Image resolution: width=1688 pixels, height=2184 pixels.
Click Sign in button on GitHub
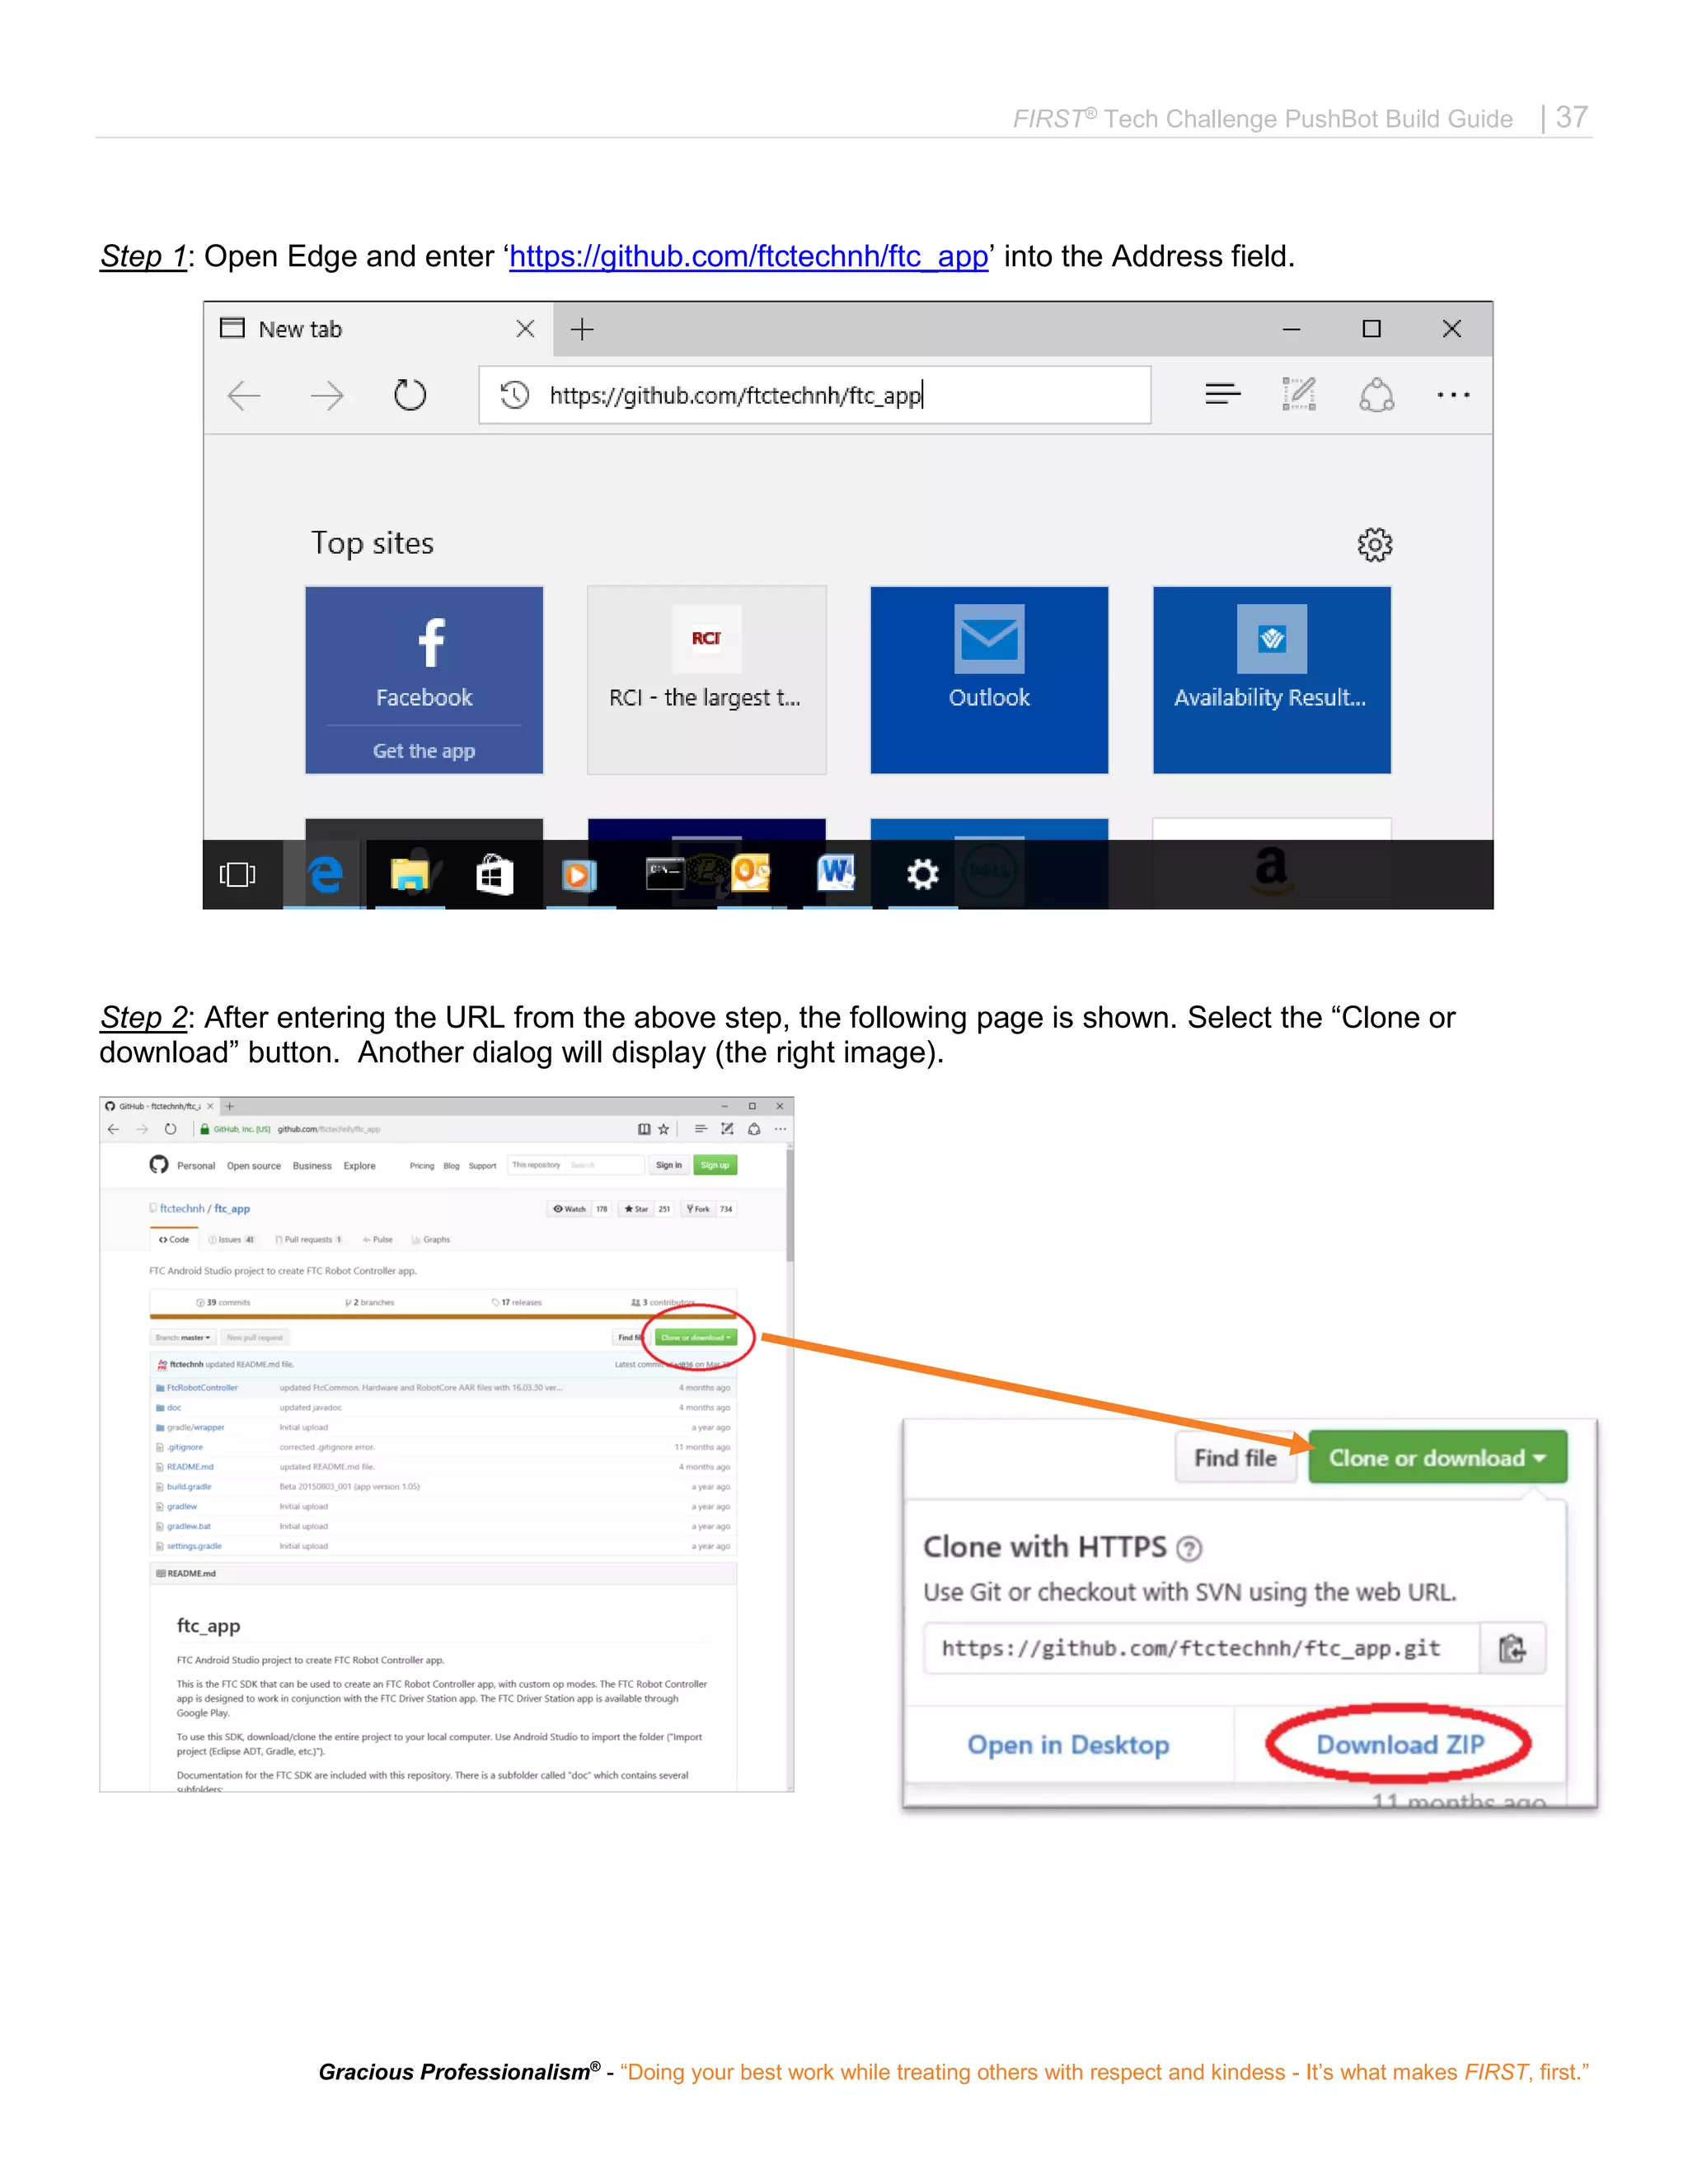click(669, 1165)
